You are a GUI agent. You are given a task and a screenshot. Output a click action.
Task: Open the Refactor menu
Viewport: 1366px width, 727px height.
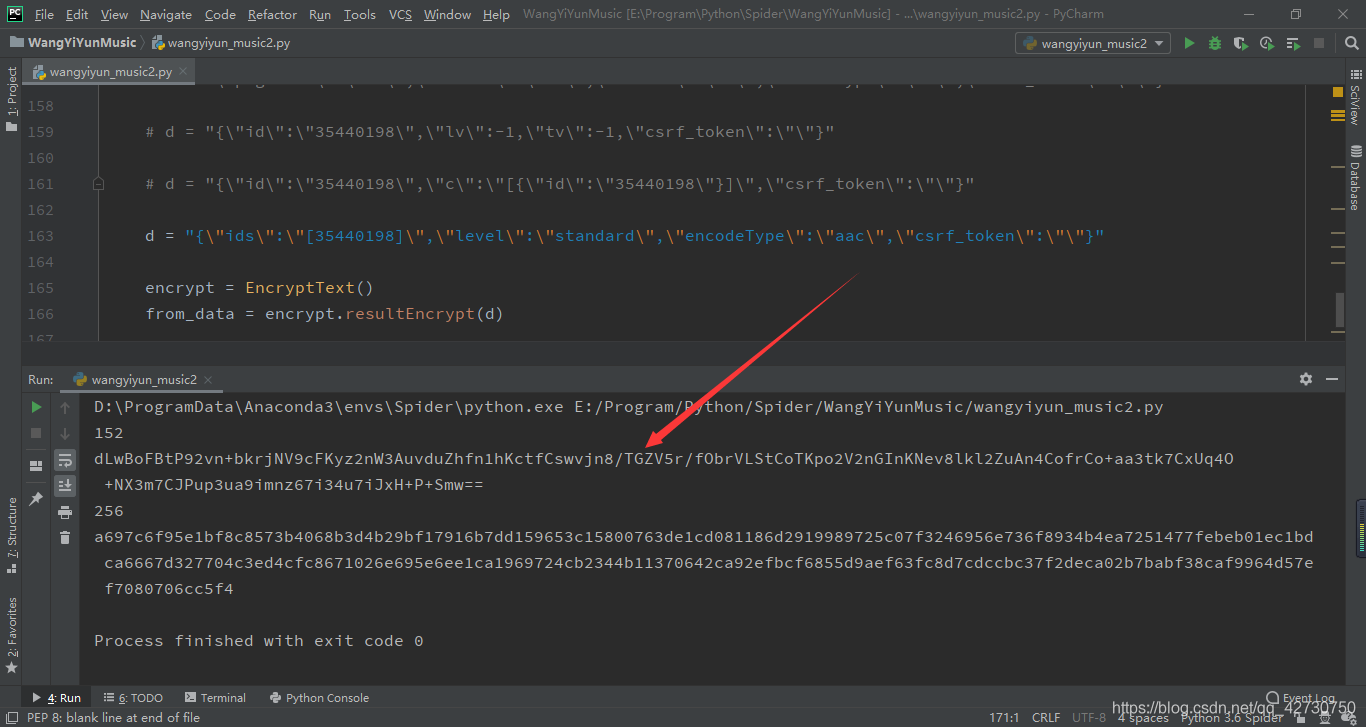[272, 14]
